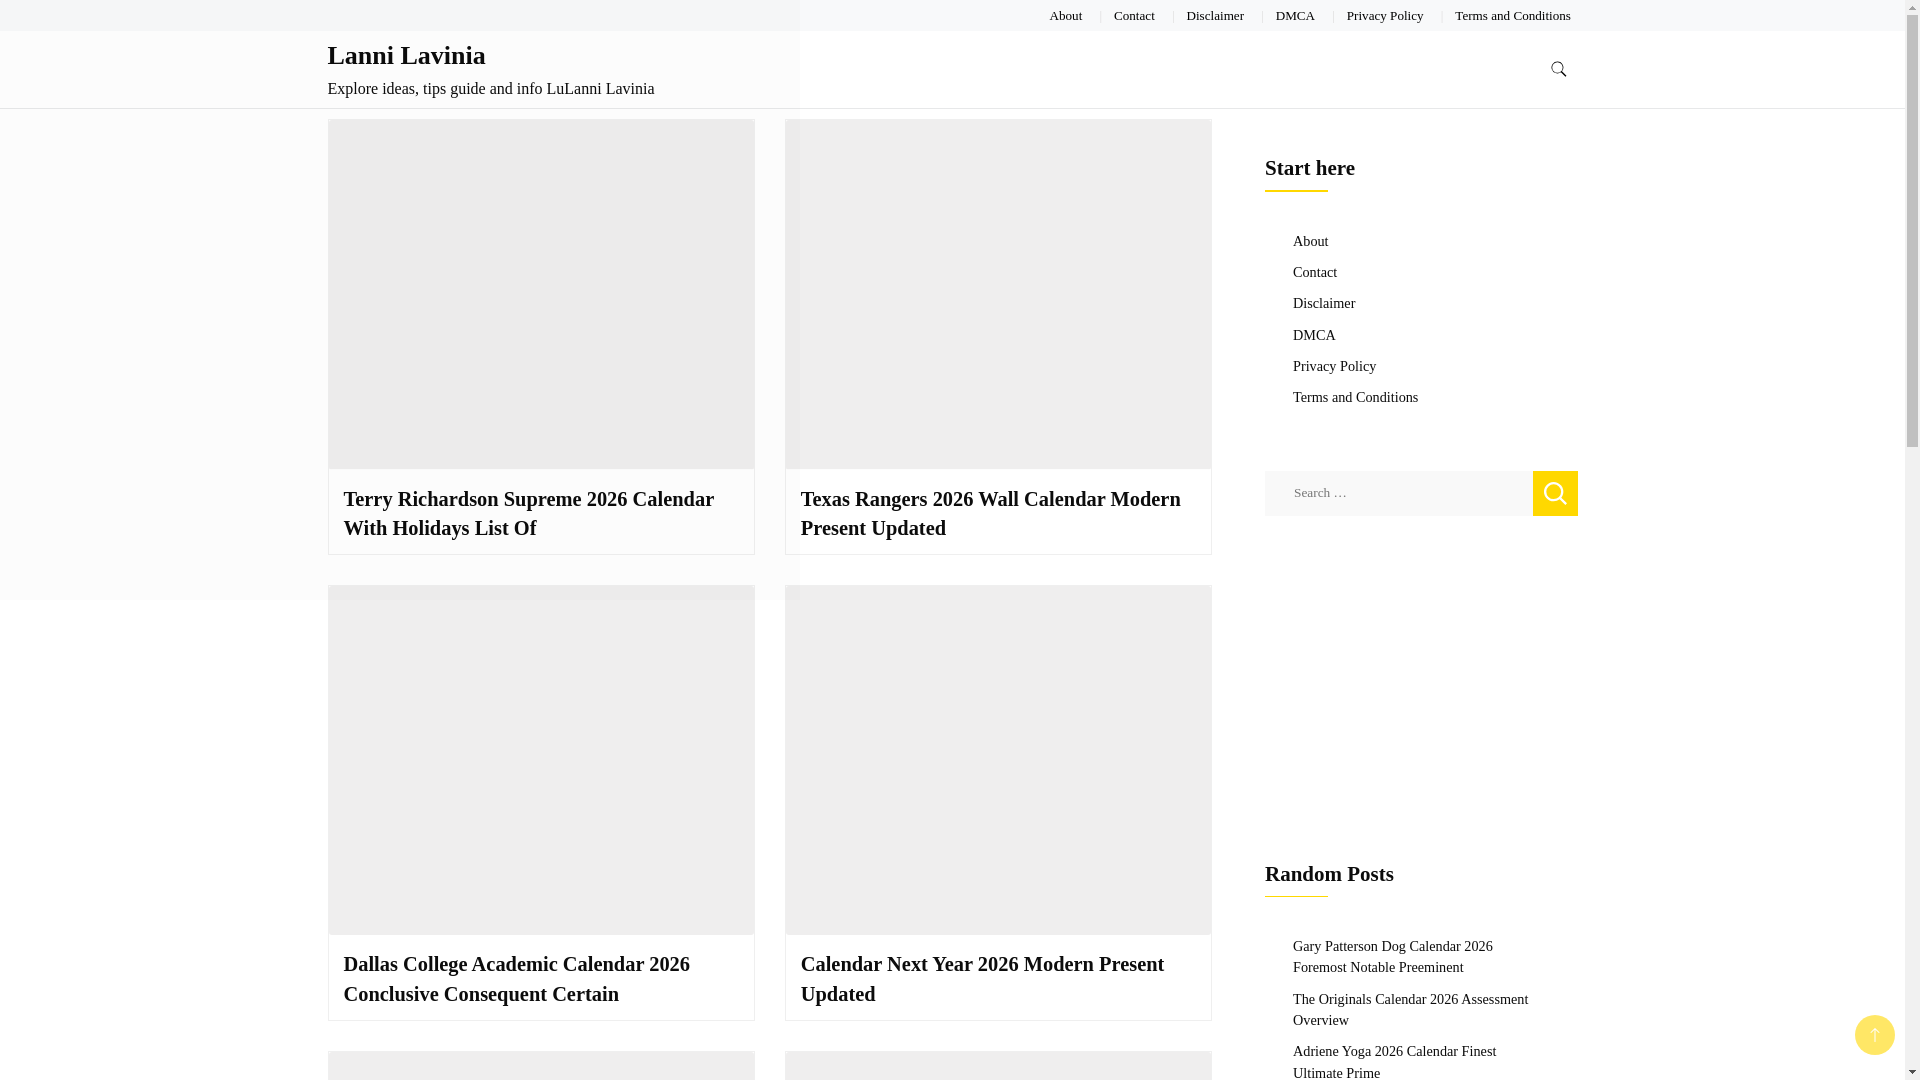The width and height of the screenshot is (1920, 1080).
Task: Open Gary Patterson Dog Calendar 2026 post
Action: (1392, 956)
